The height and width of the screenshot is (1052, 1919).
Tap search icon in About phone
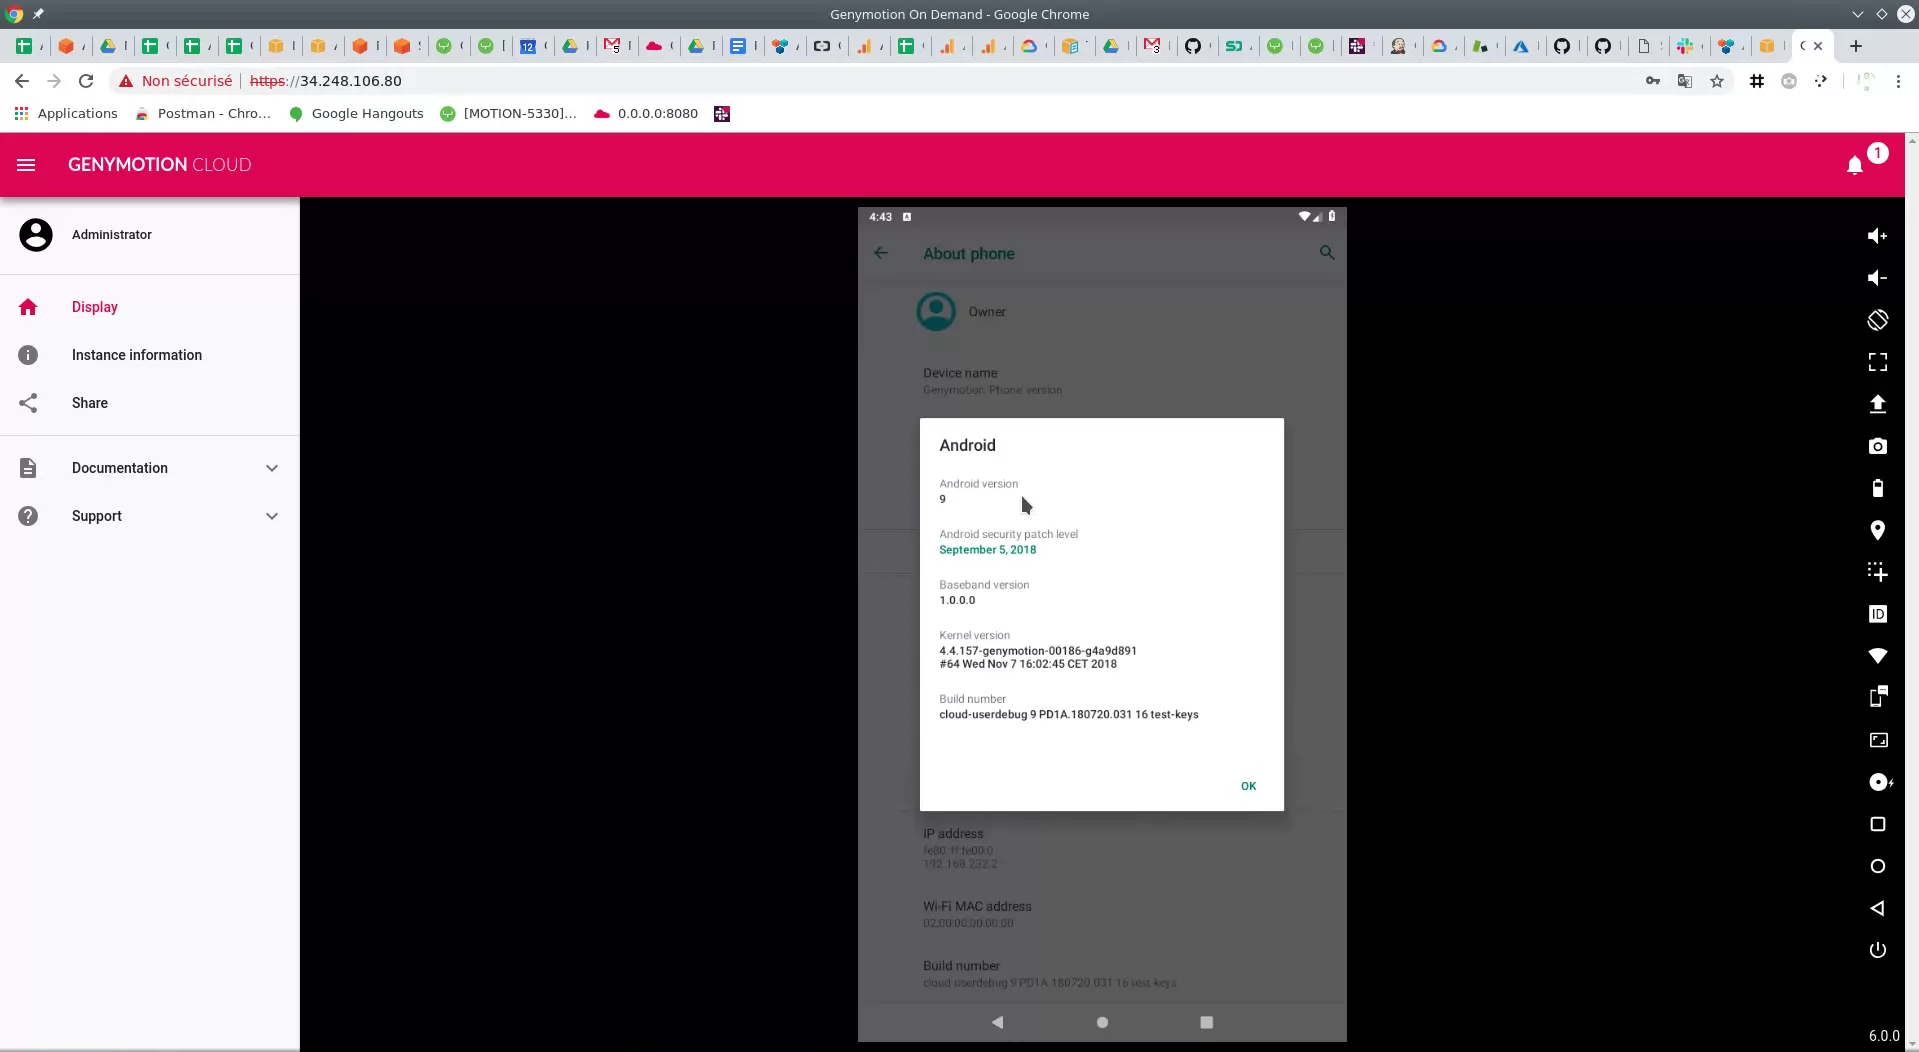point(1326,253)
